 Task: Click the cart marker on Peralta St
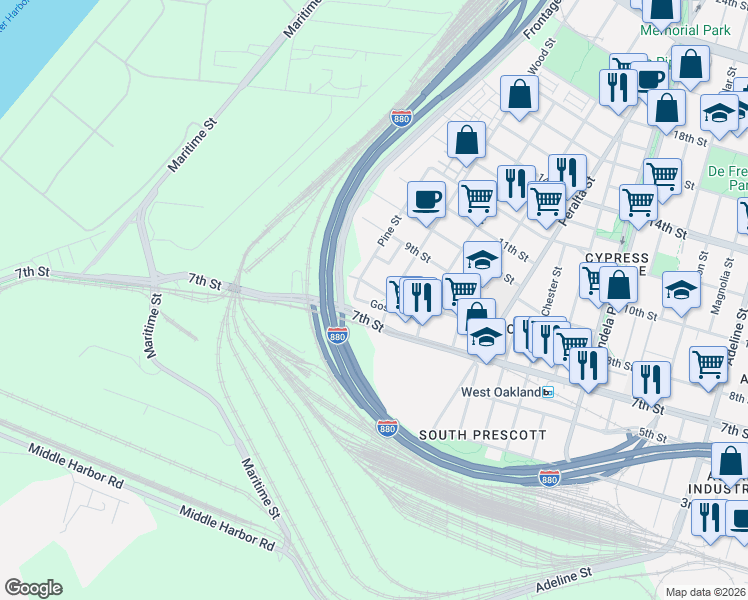[x=547, y=205]
